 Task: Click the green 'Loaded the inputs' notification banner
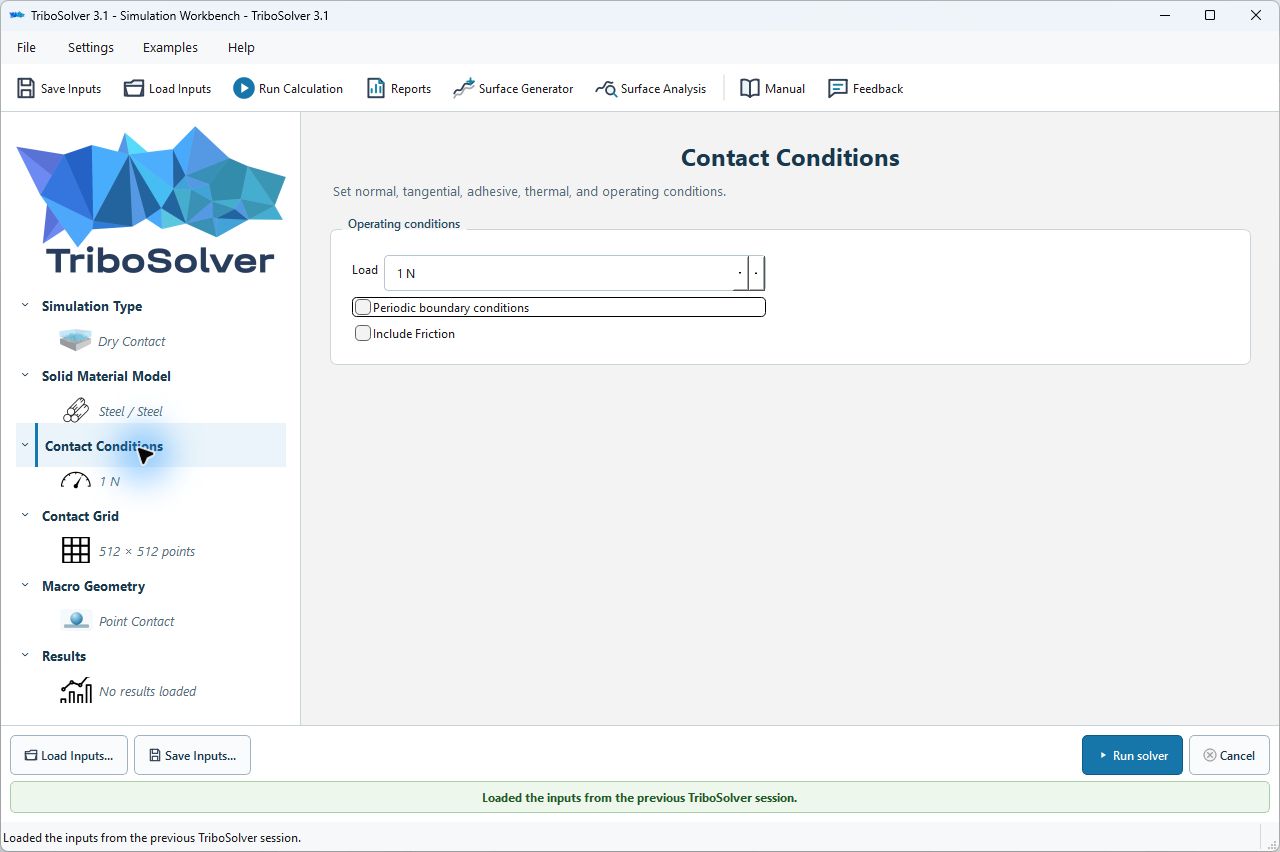pyautogui.click(x=640, y=797)
